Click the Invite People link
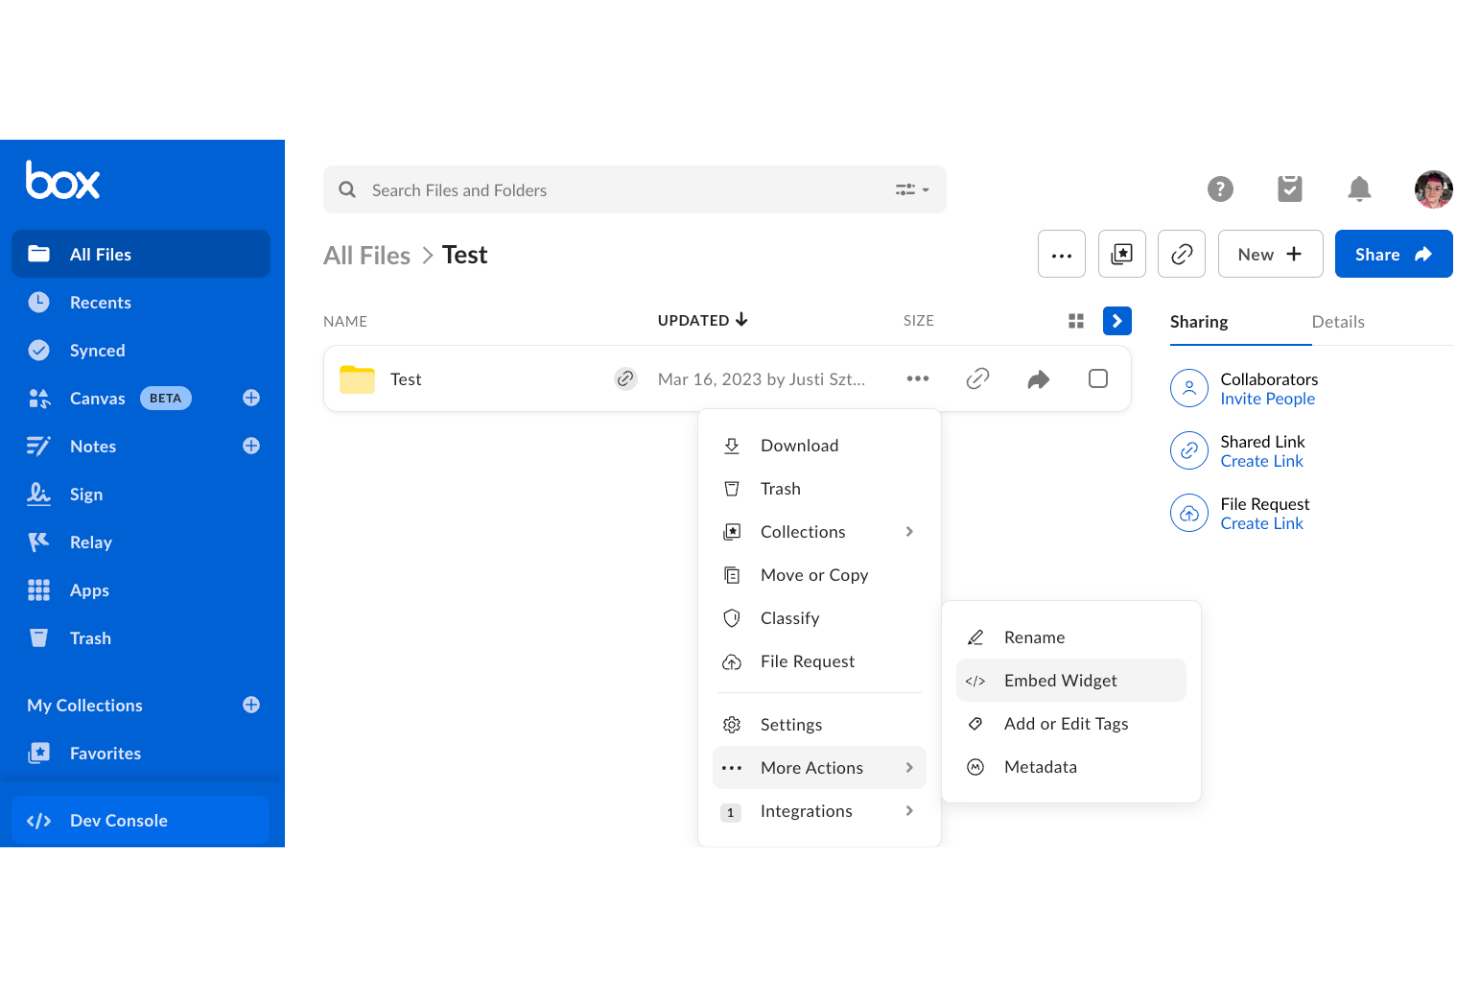The image size is (1480, 987). click(x=1267, y=399)
